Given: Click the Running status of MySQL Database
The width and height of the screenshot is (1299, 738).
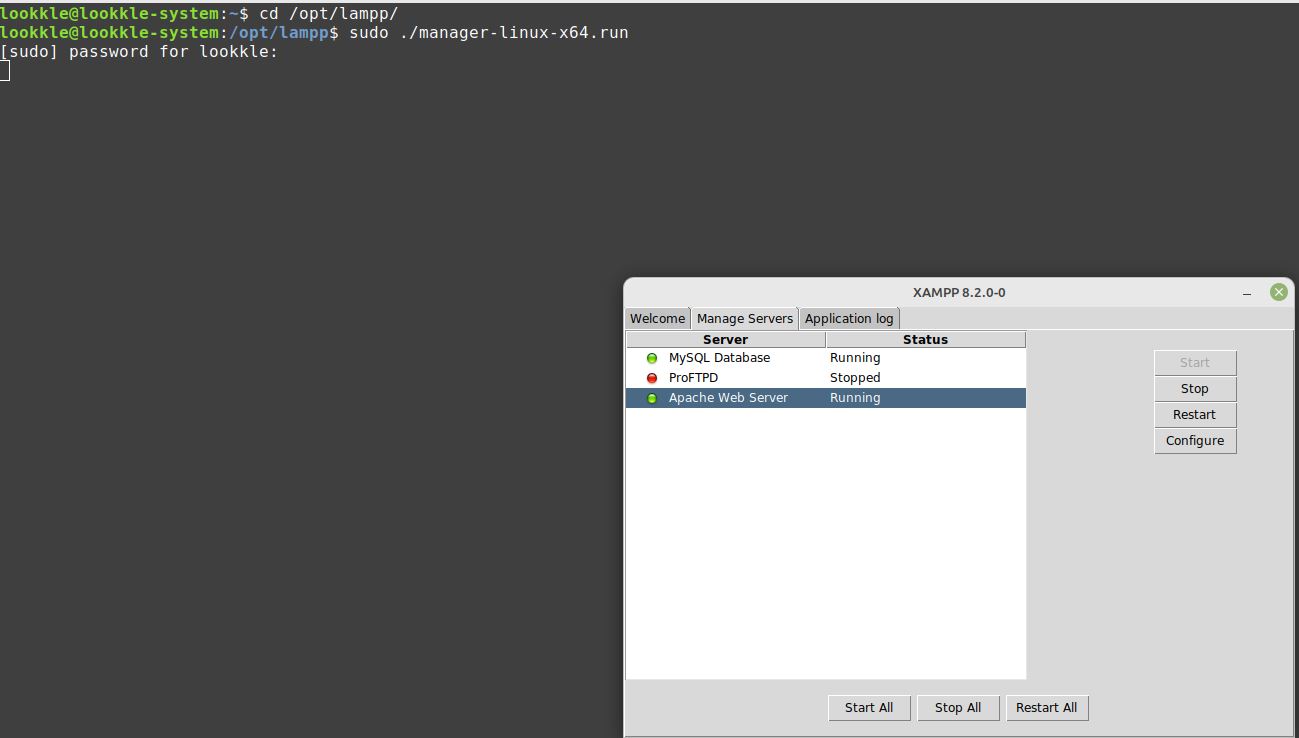Looking at the screenshot, I should pos(855,358).
